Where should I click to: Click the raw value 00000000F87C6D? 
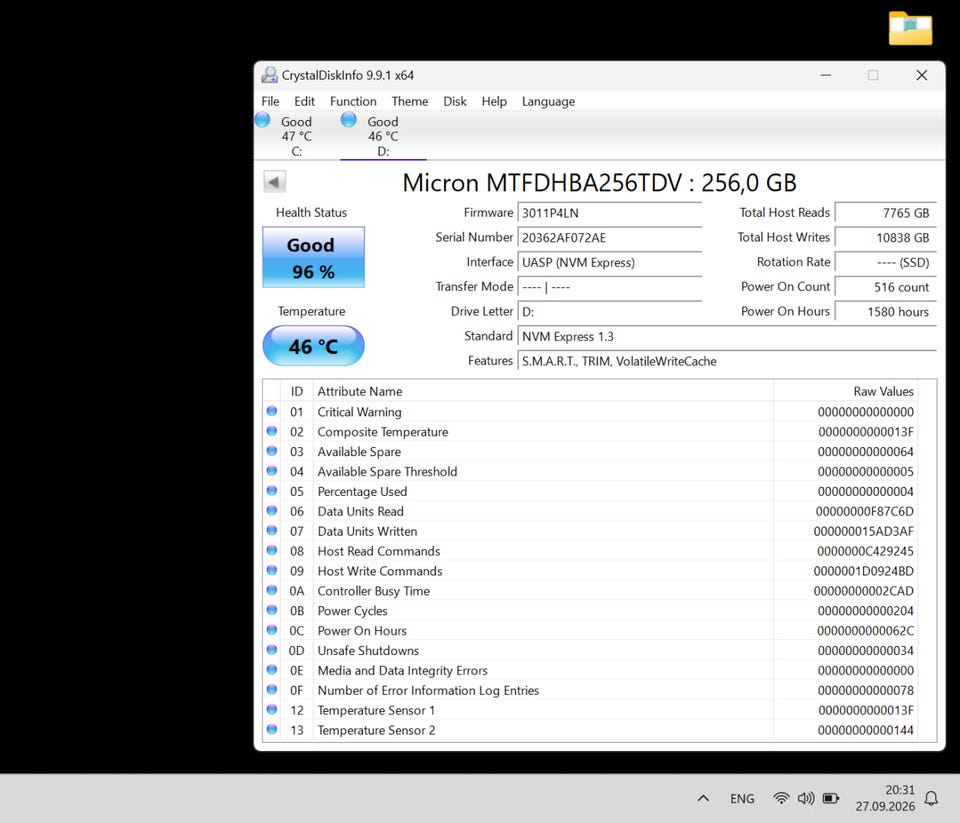864,511
